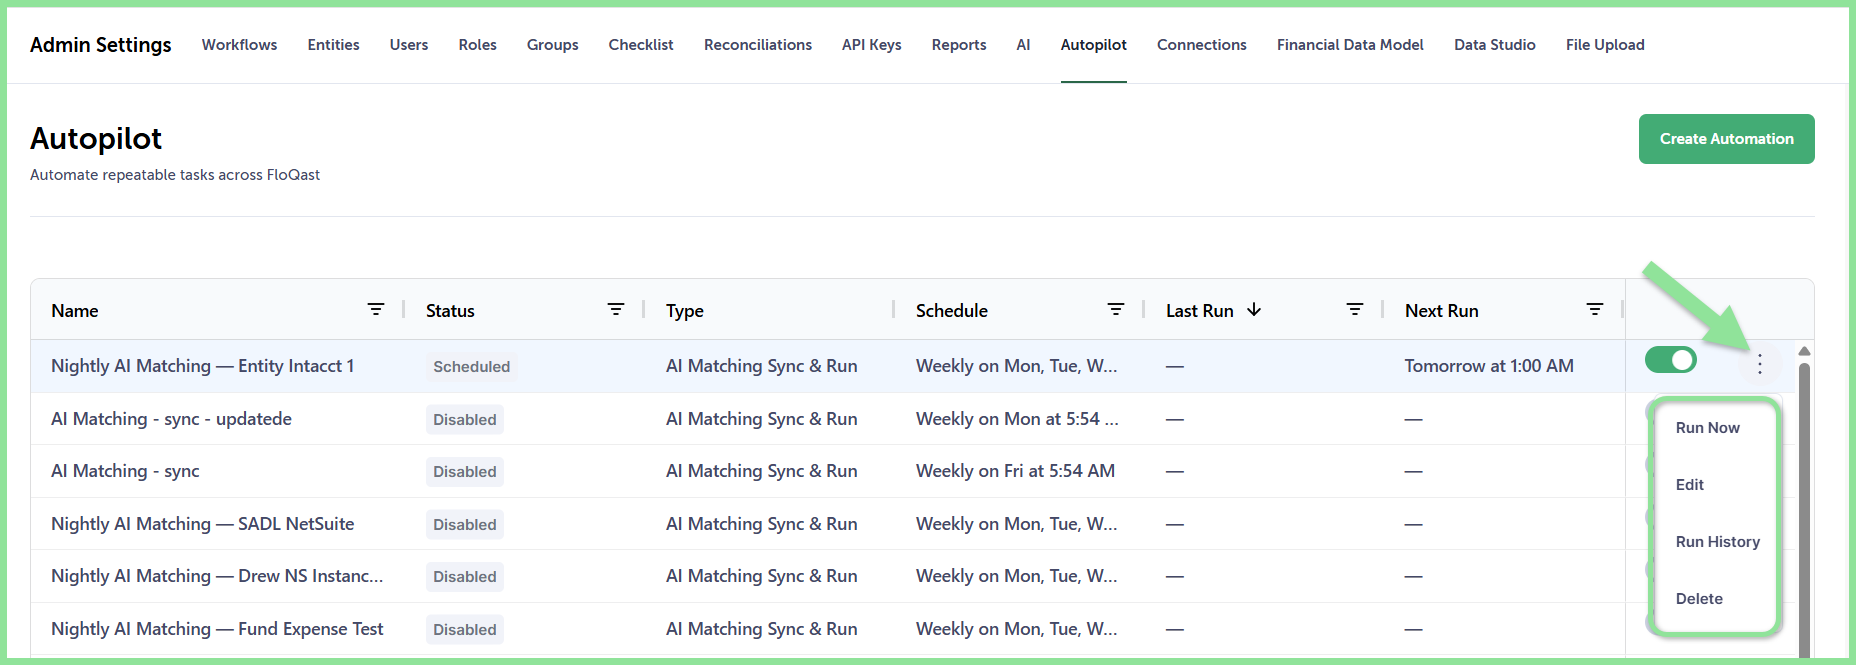Click the Next Run column header
The width and height of the screenshot is (1856, 665).
pyautogui.click(x=1441, y=311)
